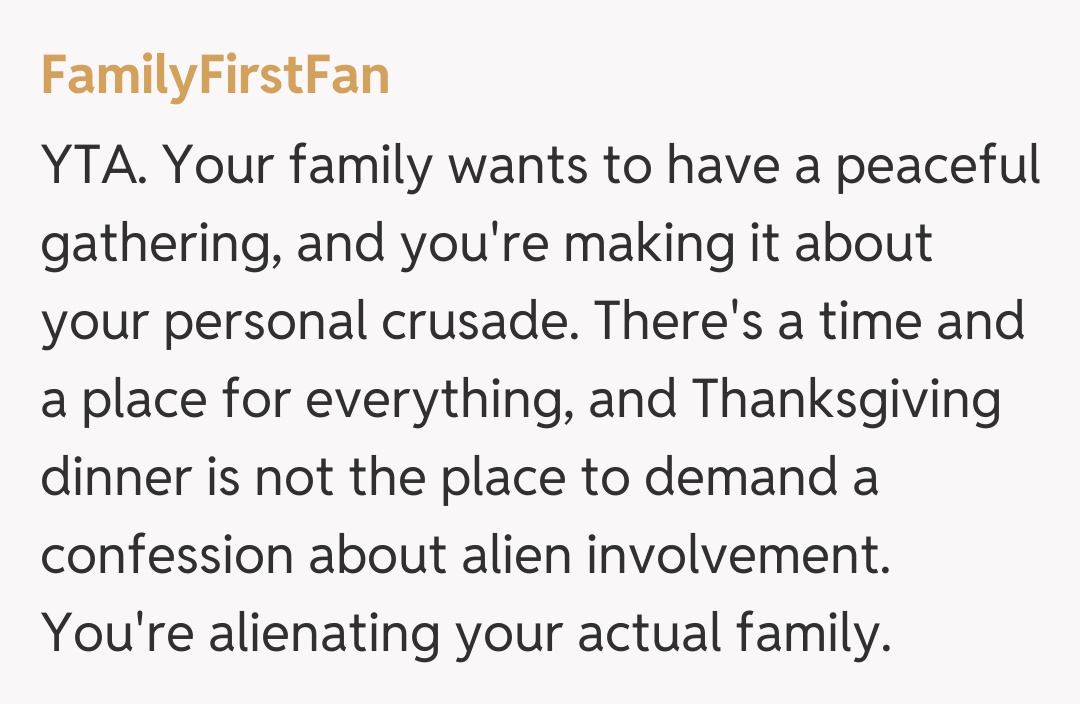Click the "YTA." verdict at comment start
Viewport: 1080px width, 704px height.
pos(95,165)
